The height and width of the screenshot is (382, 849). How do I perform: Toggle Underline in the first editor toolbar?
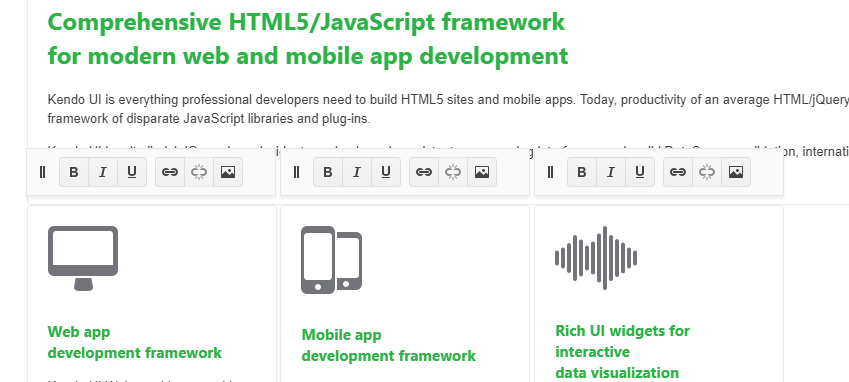point(132,172)
